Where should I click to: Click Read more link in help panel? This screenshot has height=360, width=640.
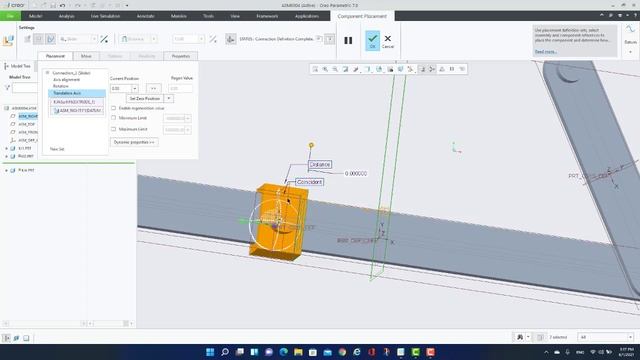click(x=546, y=51)
